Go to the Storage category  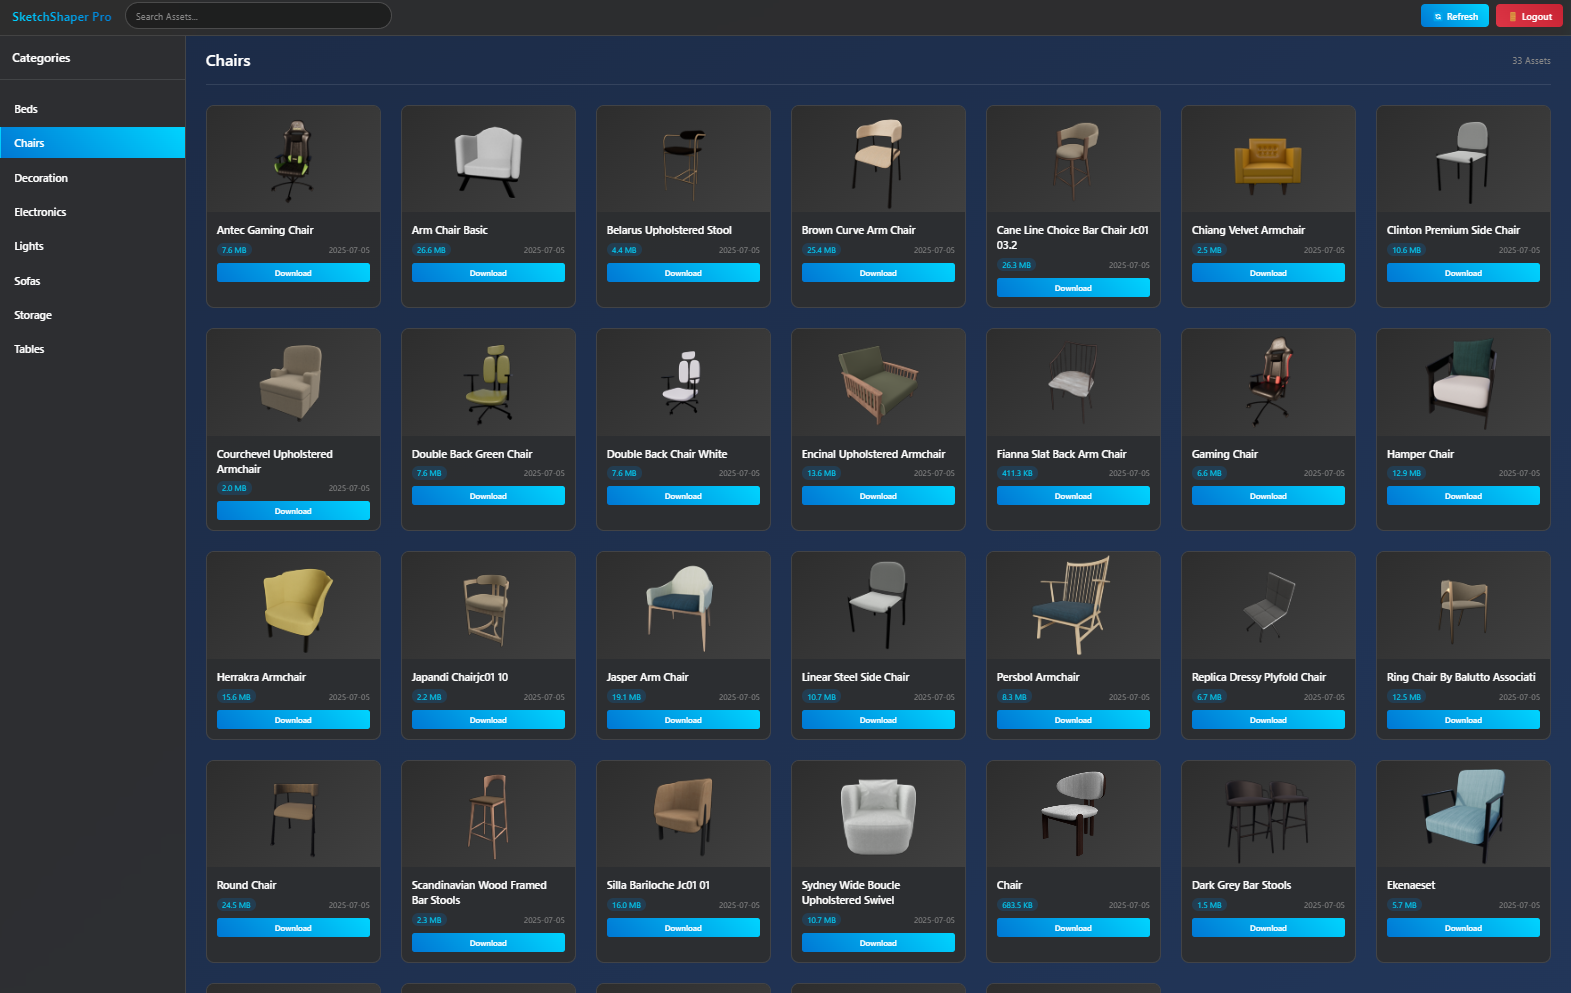coord(93,315)
